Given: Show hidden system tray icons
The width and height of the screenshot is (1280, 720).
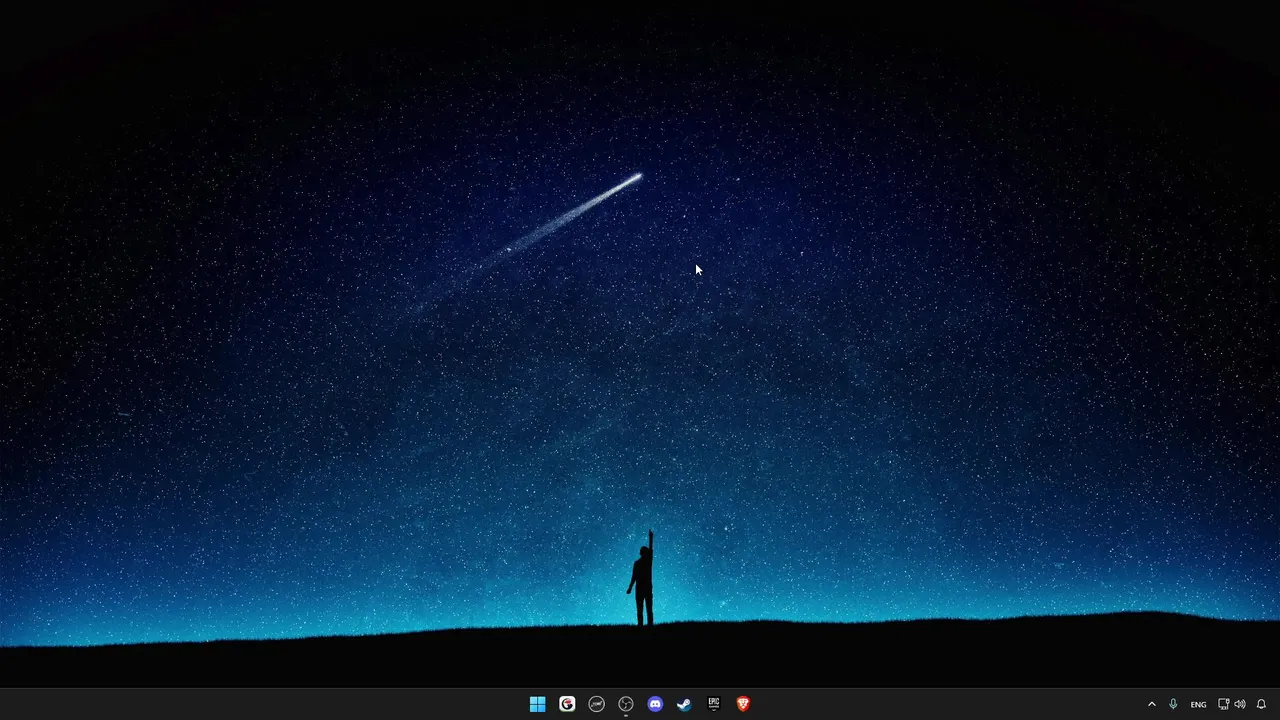Looking at the screenshot, I should pos(1151,704).
